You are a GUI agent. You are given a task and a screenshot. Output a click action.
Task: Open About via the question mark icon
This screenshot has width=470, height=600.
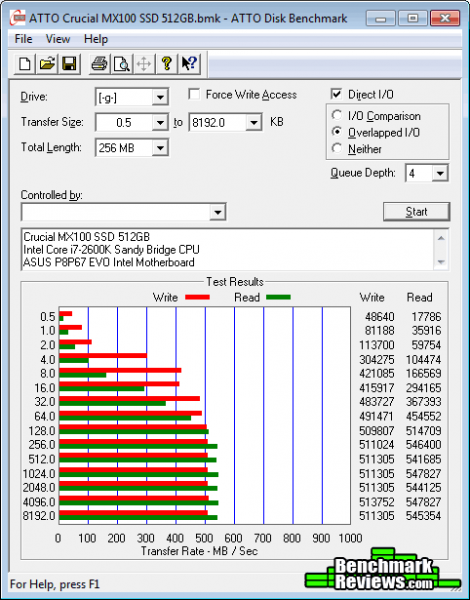pyautogui.click(x=166, y=64)
